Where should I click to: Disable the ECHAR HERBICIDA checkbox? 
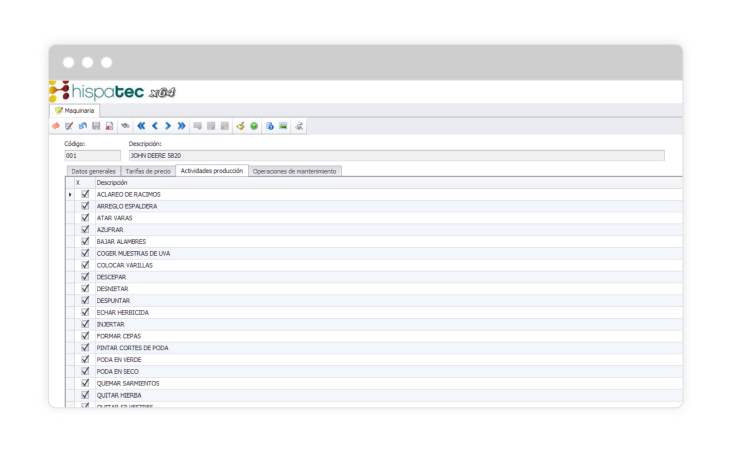85,312
